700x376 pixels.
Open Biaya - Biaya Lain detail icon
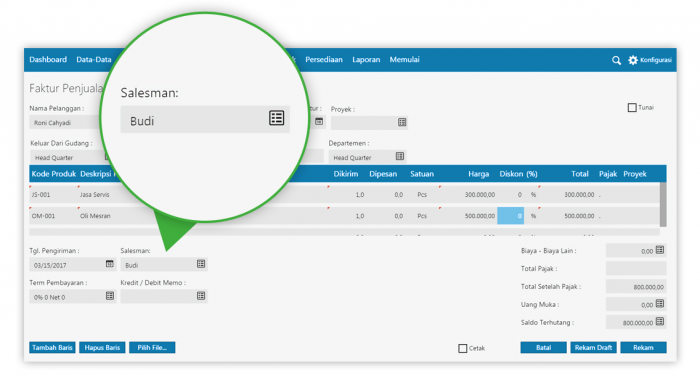(660, 250)
